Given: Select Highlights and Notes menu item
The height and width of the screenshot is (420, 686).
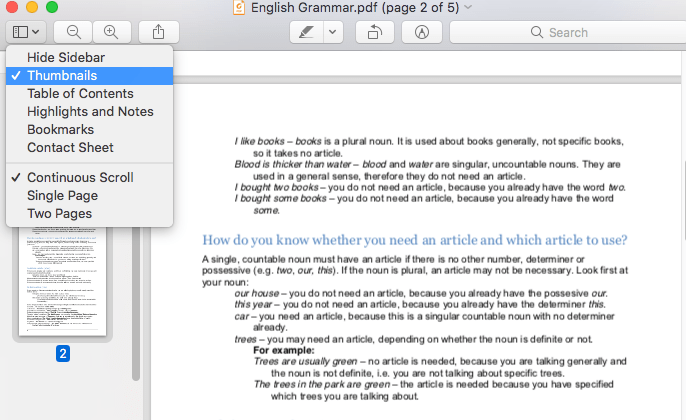Looking at the screenshot, I should click(90, 112).
